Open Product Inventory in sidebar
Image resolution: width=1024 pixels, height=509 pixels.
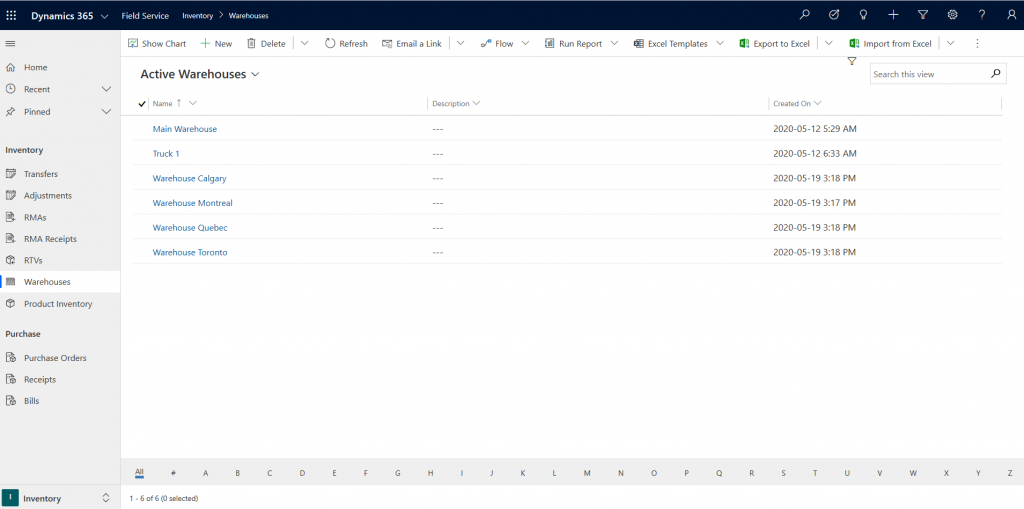(x=60, y=304)
